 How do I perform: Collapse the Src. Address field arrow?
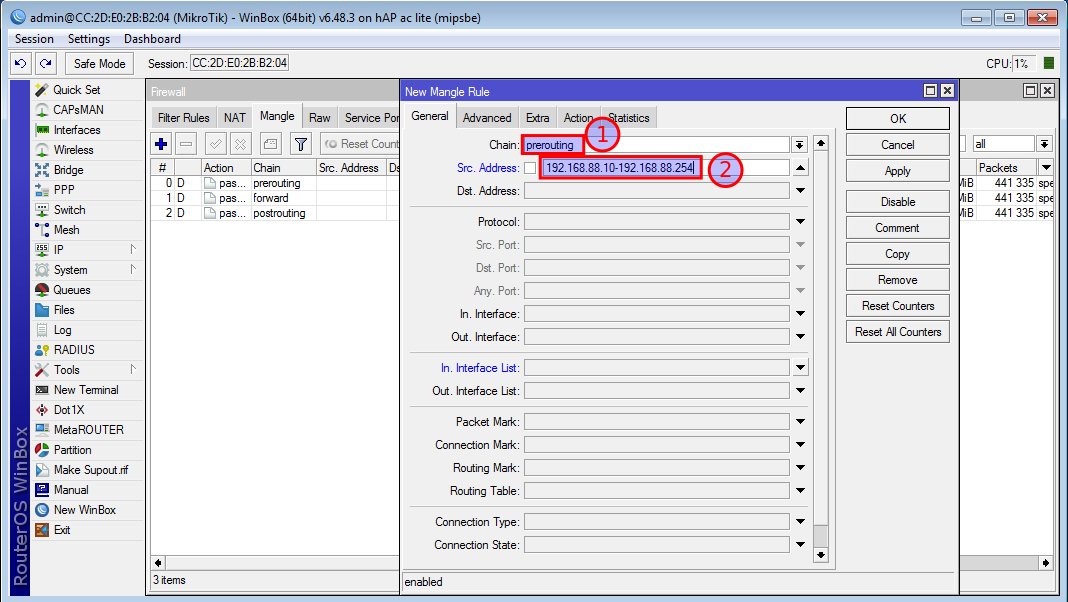point(800,168)
